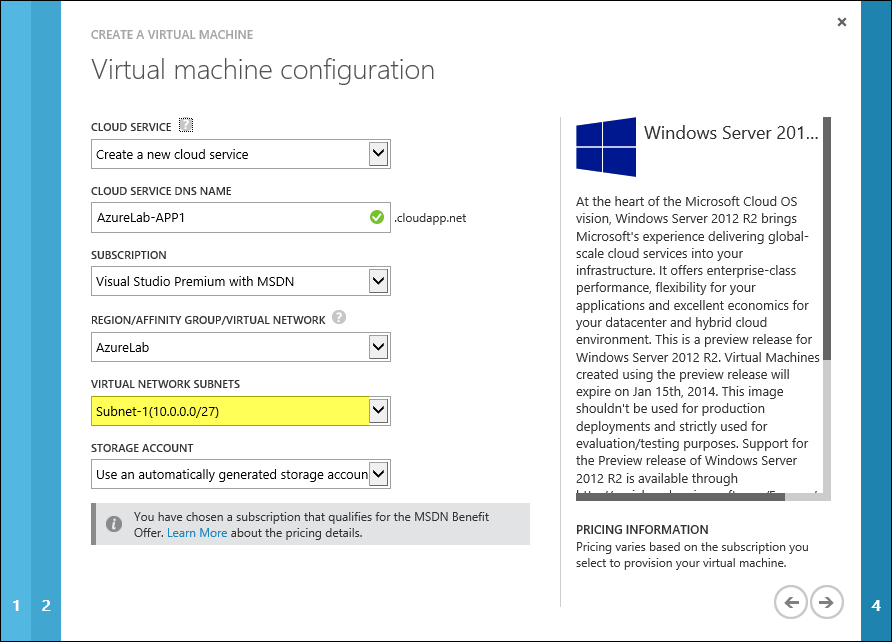The width and height of the screenshot is (892, 642).
Task: Click the green DNS name validation checkmark
Action: pyautogui.click(x=377, y=217)
